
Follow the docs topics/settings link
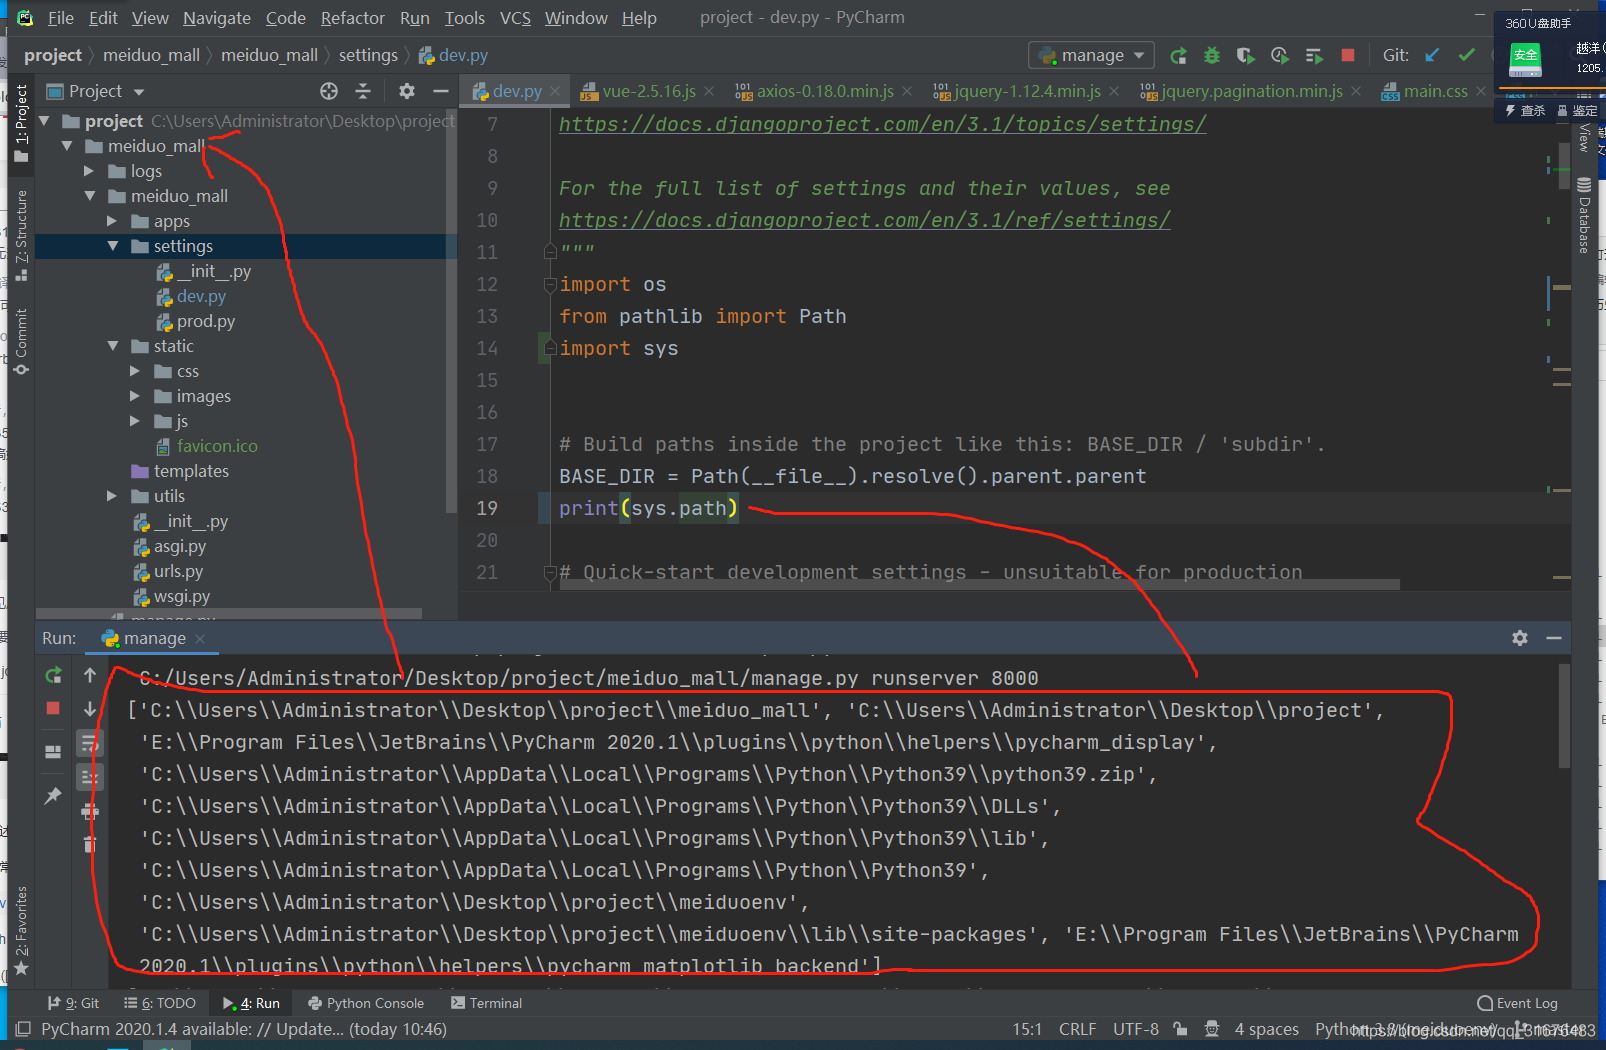pyautogui.click(x=882, y=124)
